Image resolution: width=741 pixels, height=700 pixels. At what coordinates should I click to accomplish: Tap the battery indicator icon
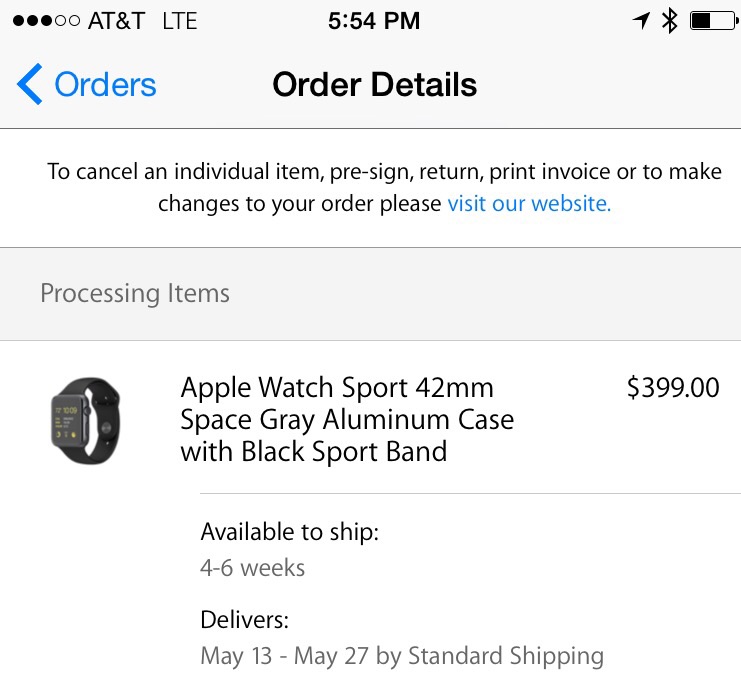click(714, 21)
